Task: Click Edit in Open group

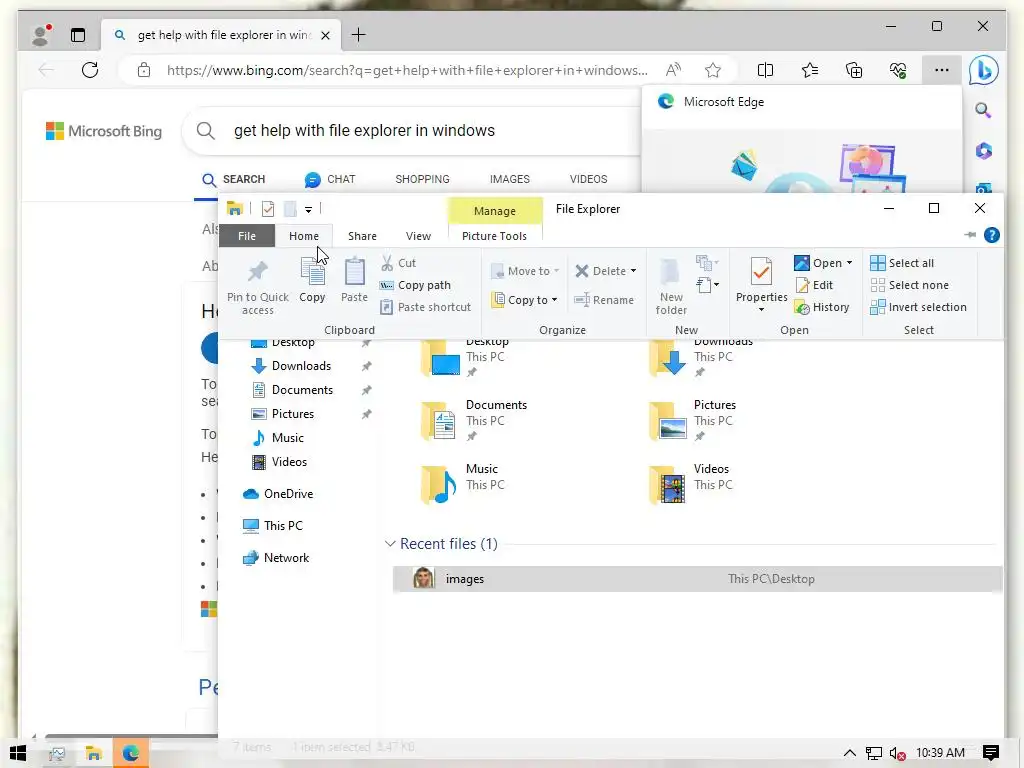Action: tap(814, 285)
